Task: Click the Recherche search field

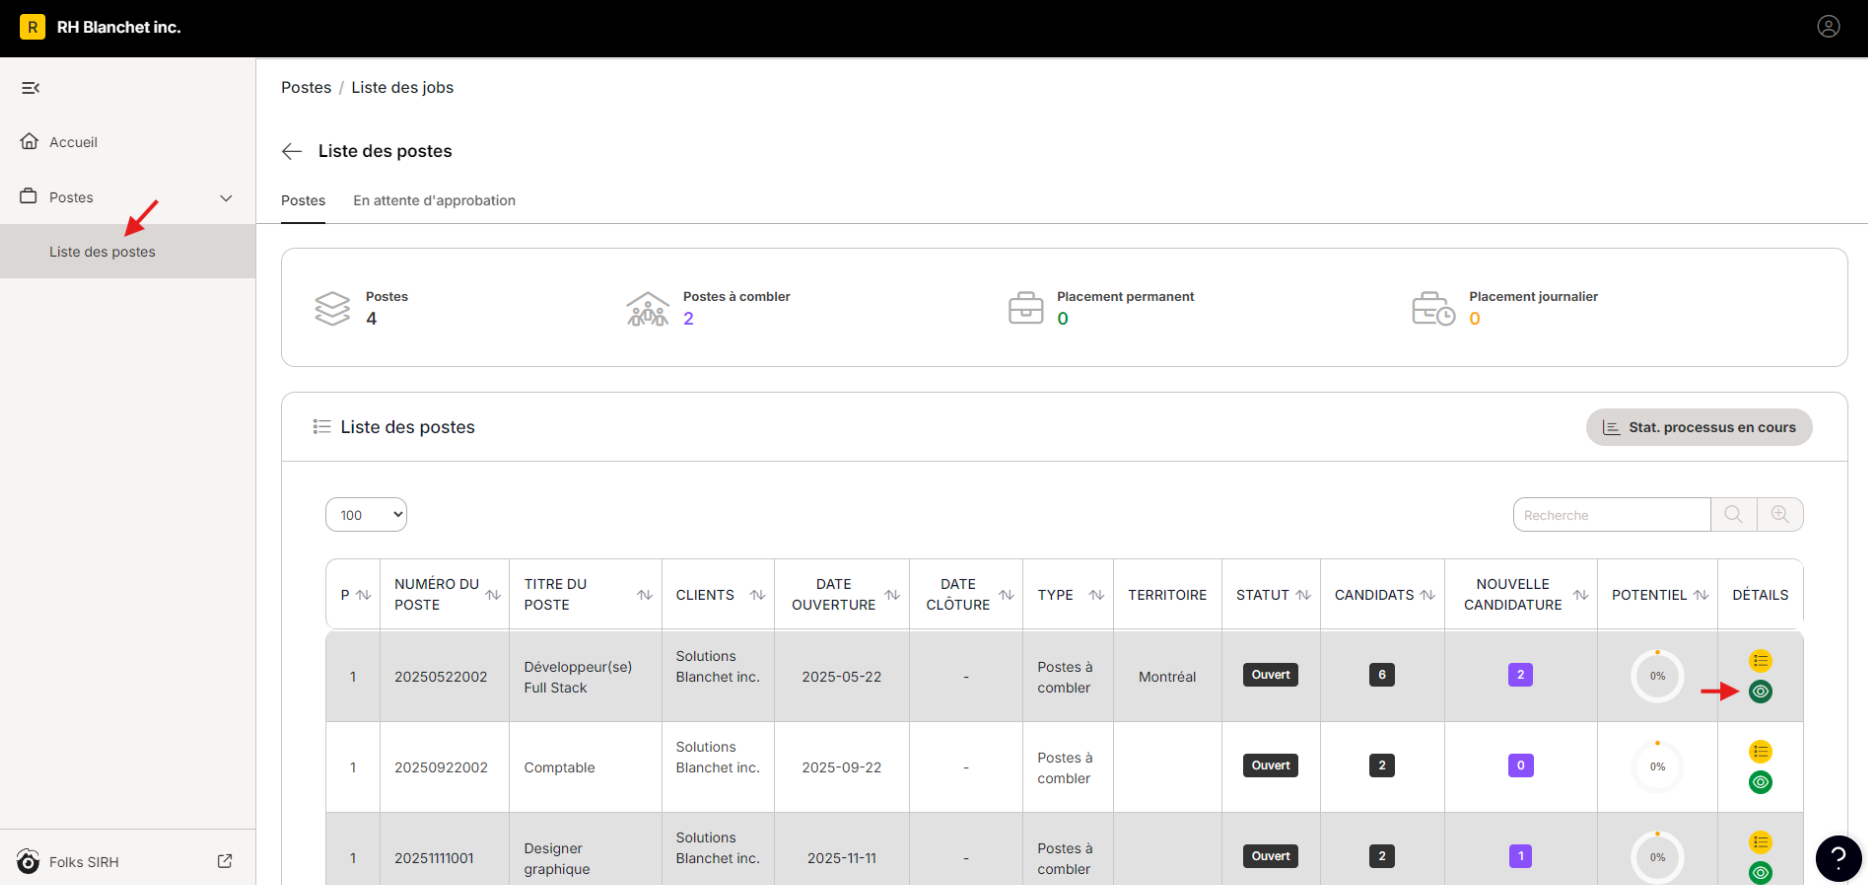Action: pos(1611,515)
